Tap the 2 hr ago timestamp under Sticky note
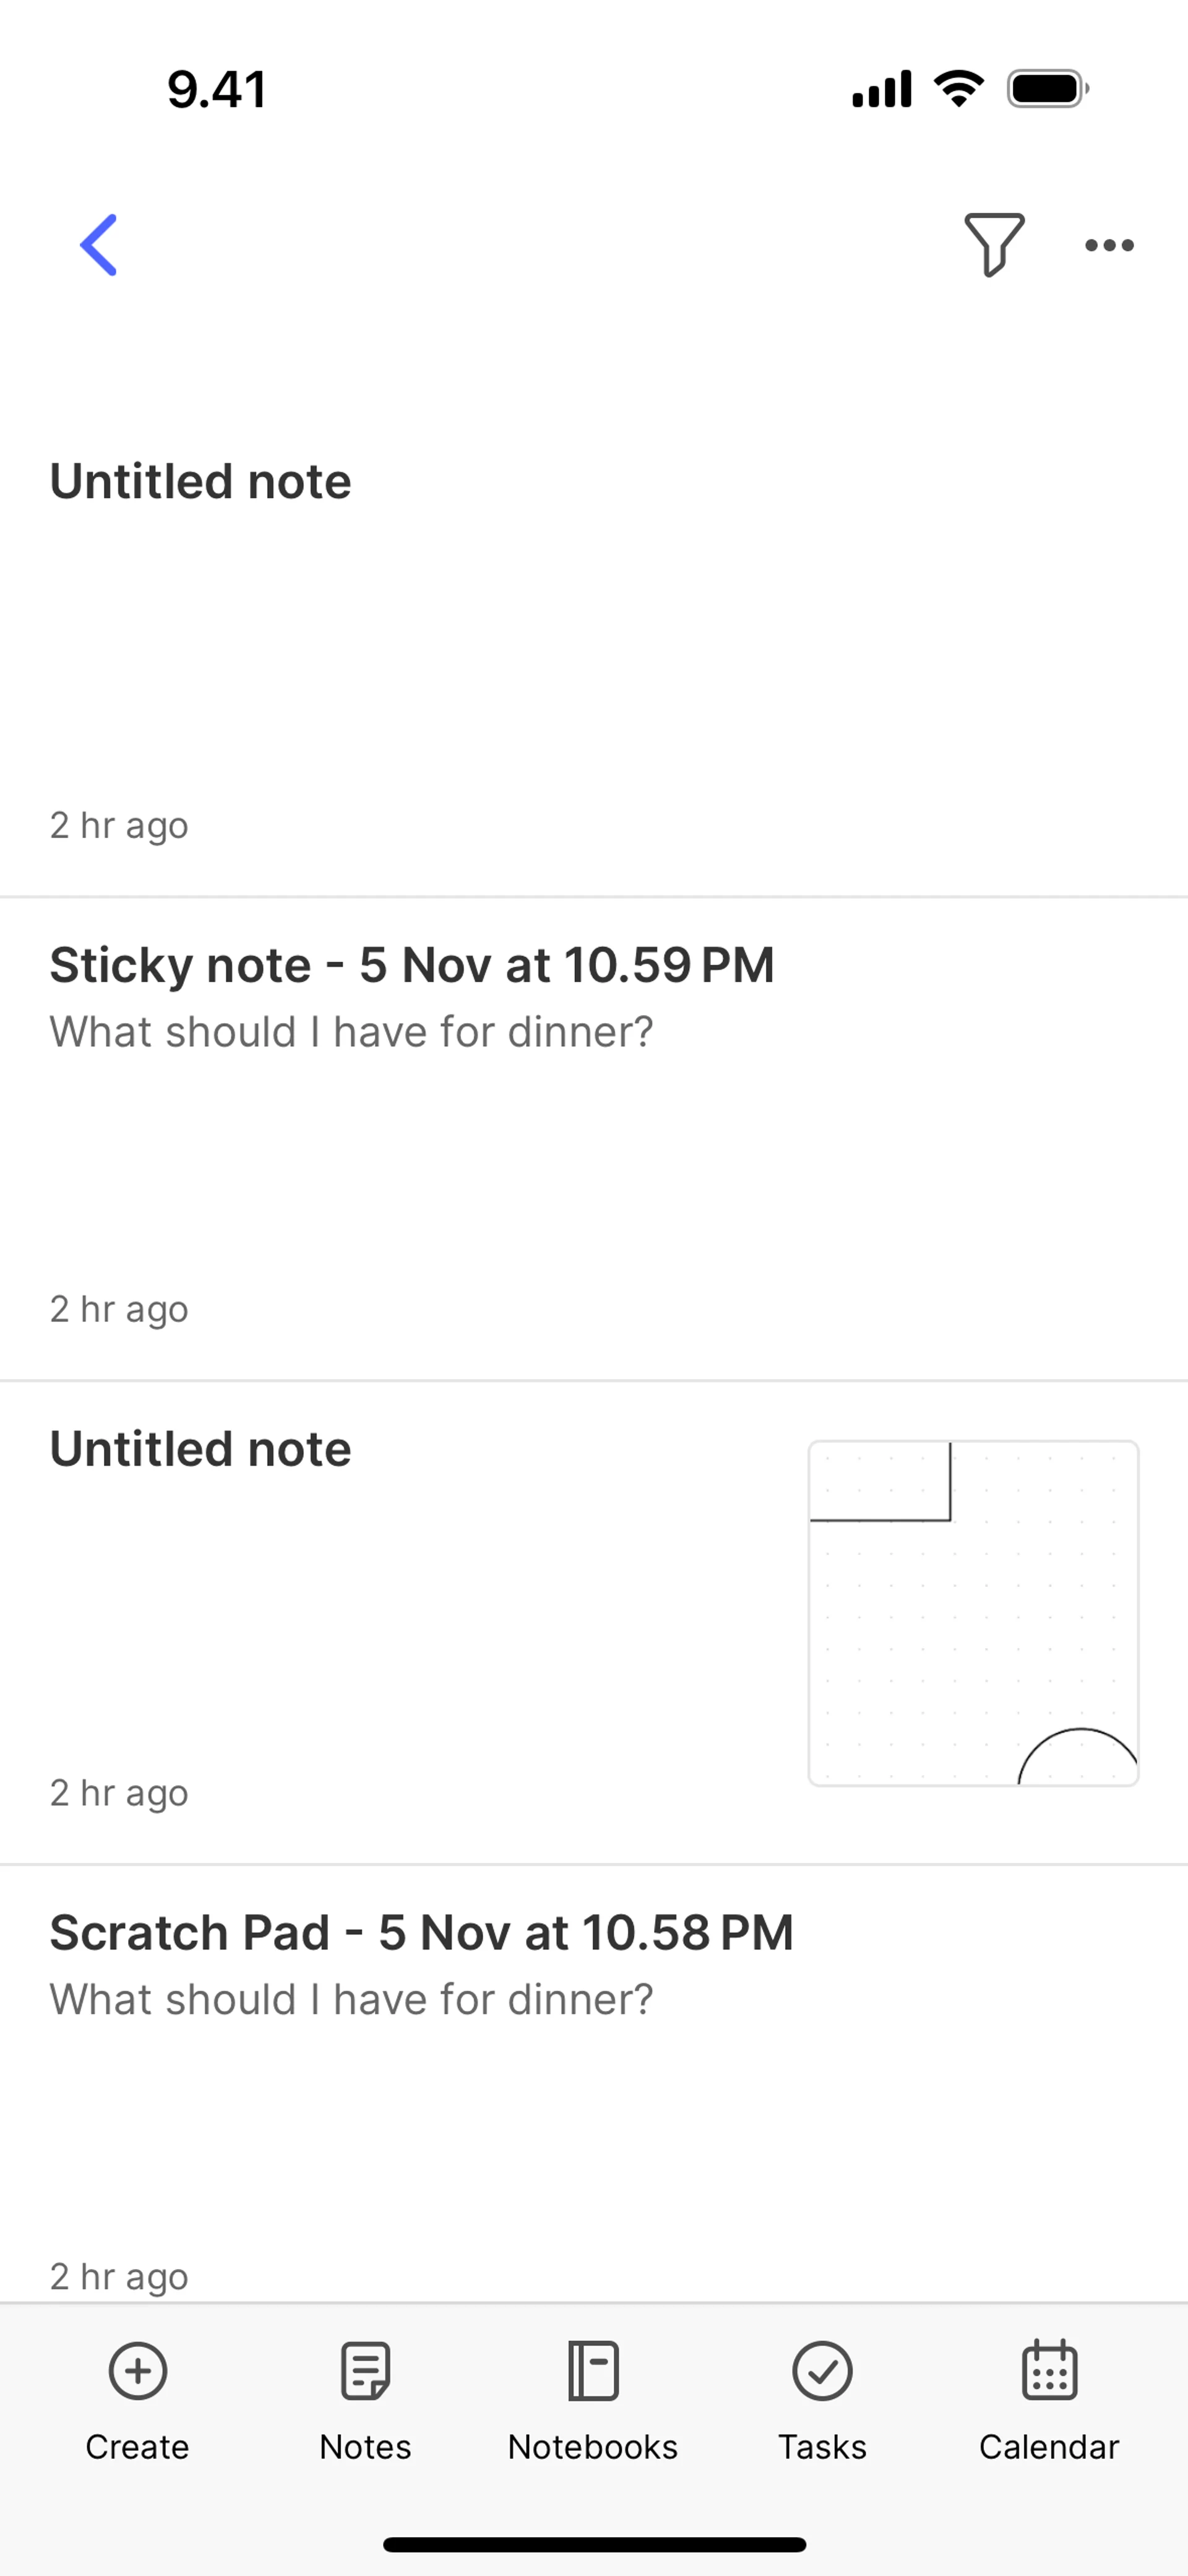 pyautogui.click(x=119, y=1309)
